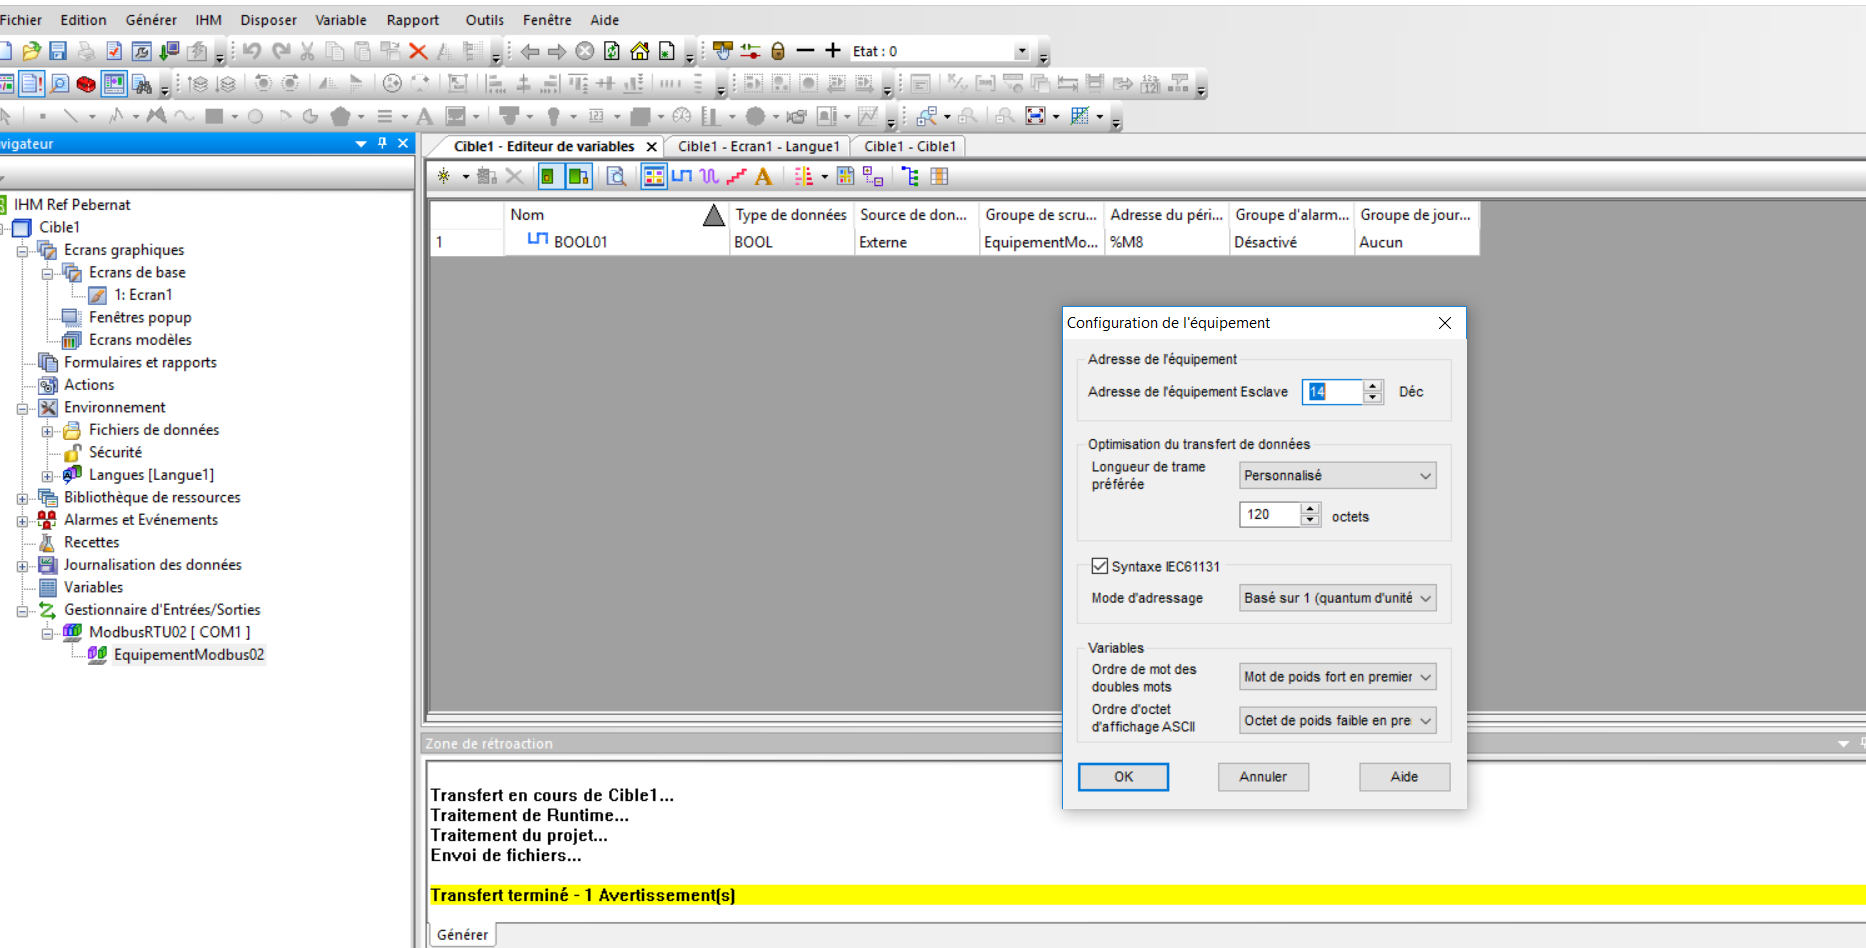Collapse the Environnement tree node
This screenshot has width=1866, height=948.
22,408
